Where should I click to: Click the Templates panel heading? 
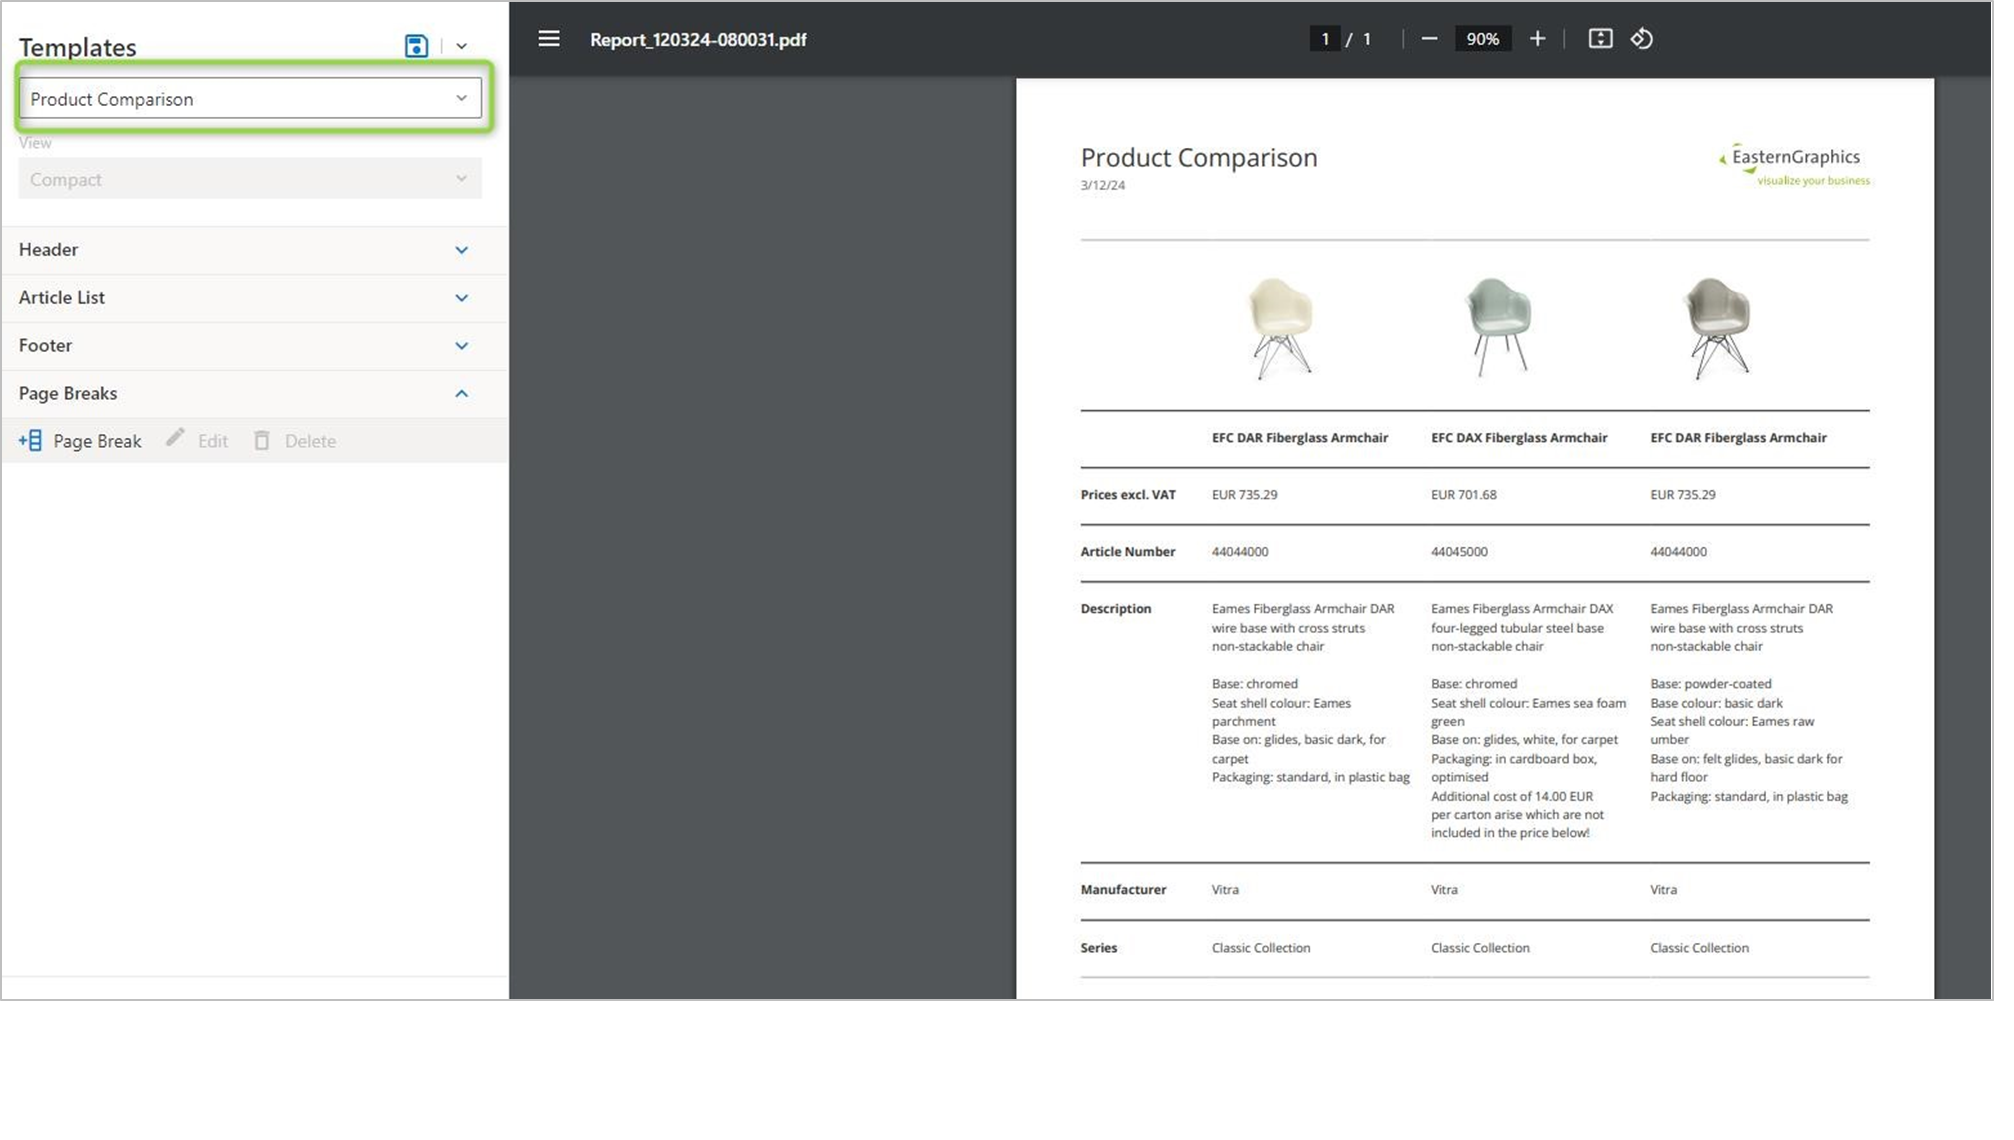[77, 47]
